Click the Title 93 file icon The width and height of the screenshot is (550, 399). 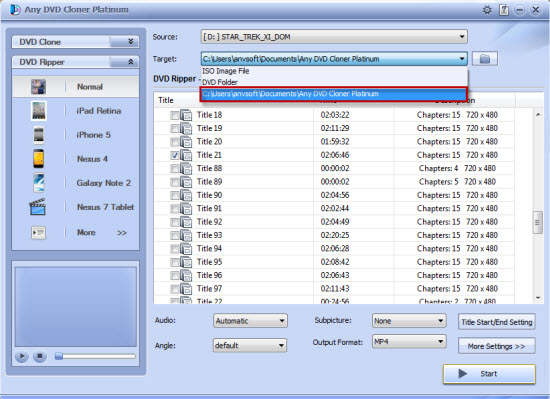186,235
